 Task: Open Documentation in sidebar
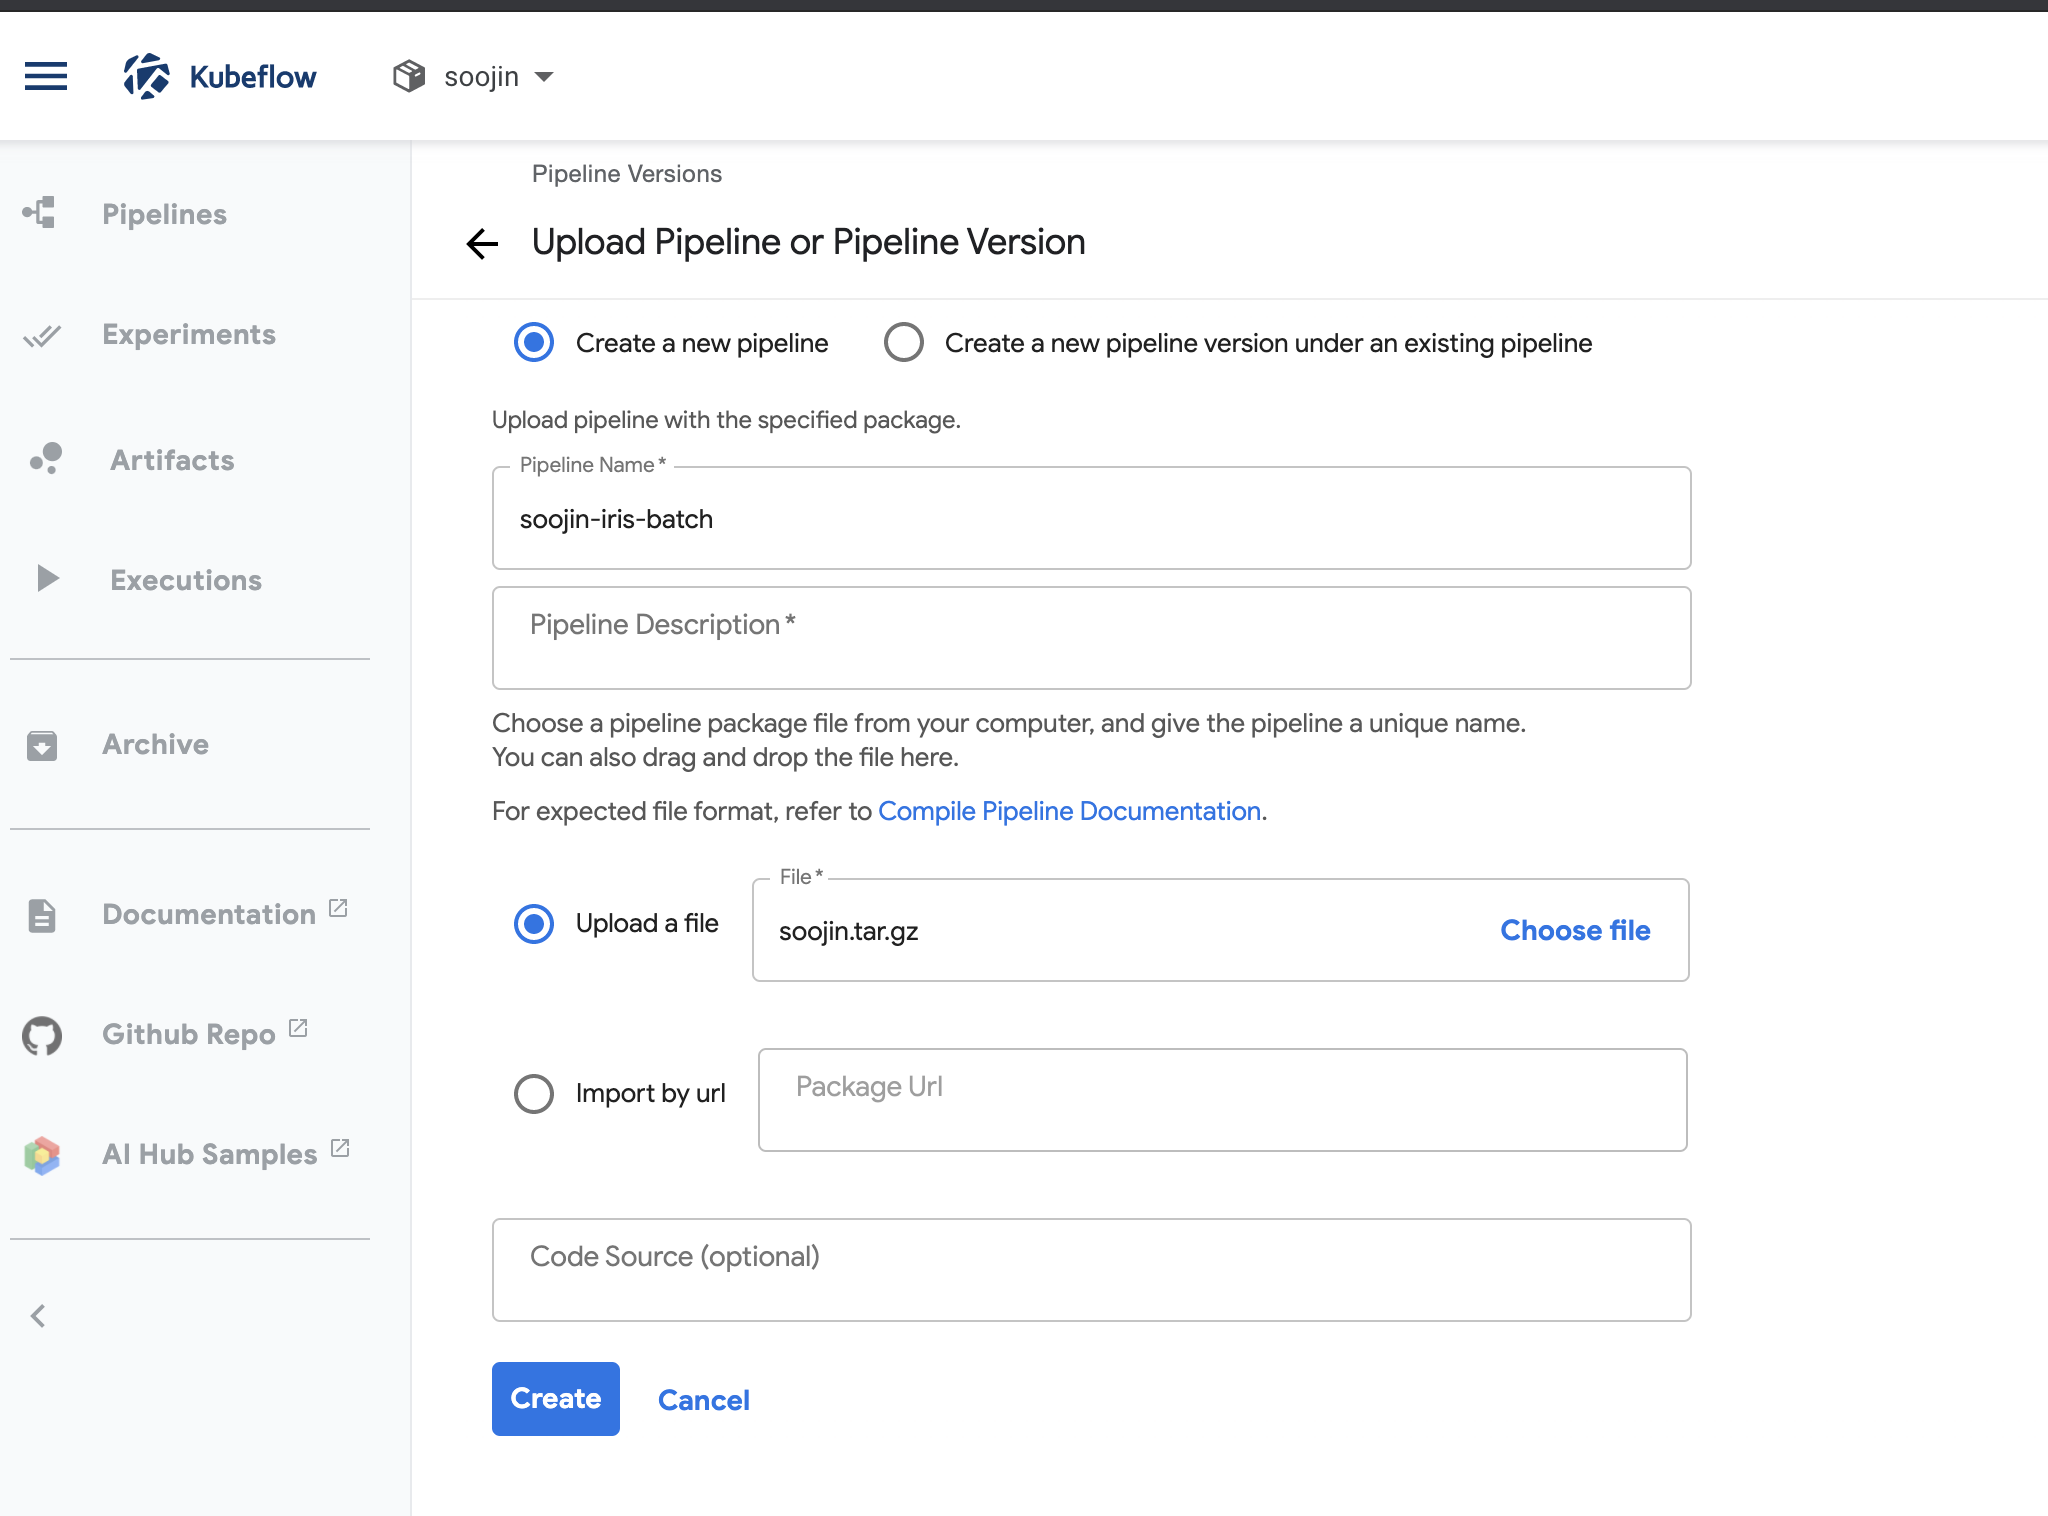click(x=208, y=914)
